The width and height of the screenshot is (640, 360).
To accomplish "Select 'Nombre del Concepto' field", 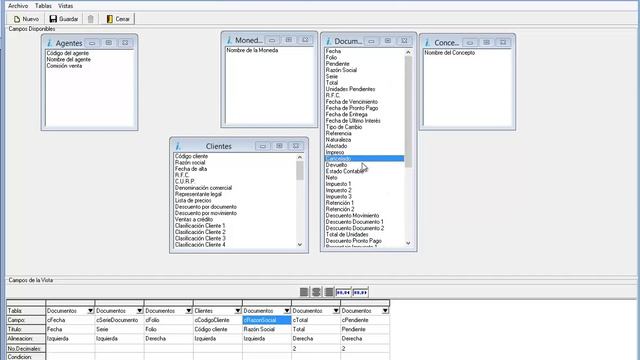I will point(449,53).
